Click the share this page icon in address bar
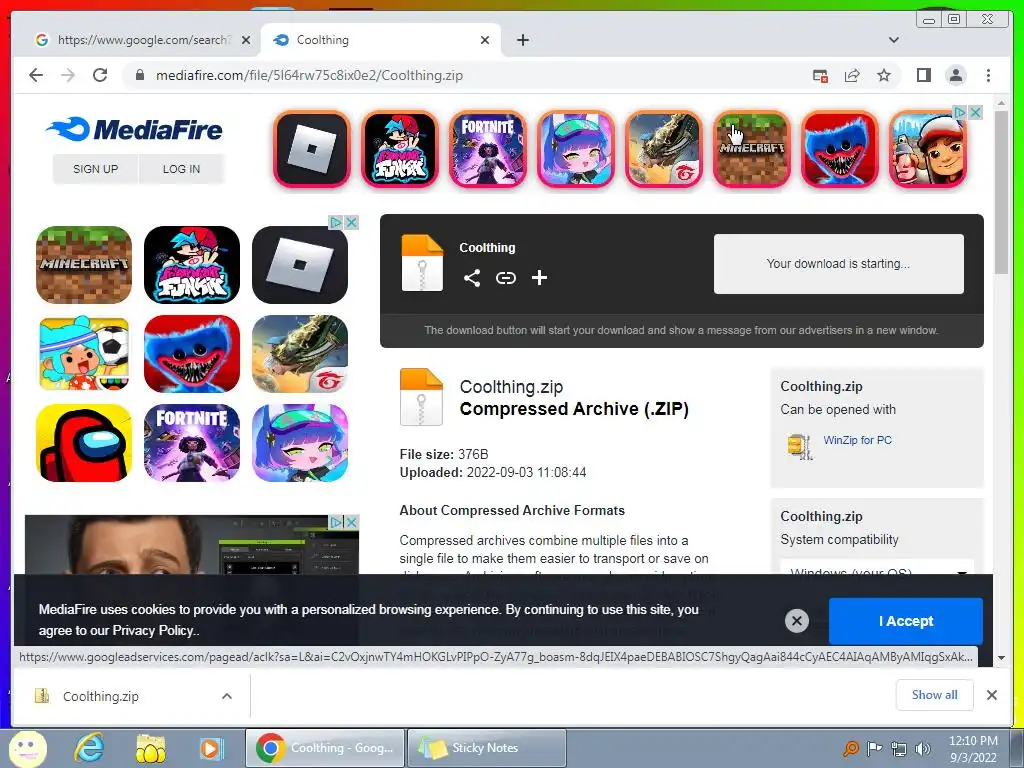Image resolution: width=1024 pixels, height=768 pixels. click(852, 75)
